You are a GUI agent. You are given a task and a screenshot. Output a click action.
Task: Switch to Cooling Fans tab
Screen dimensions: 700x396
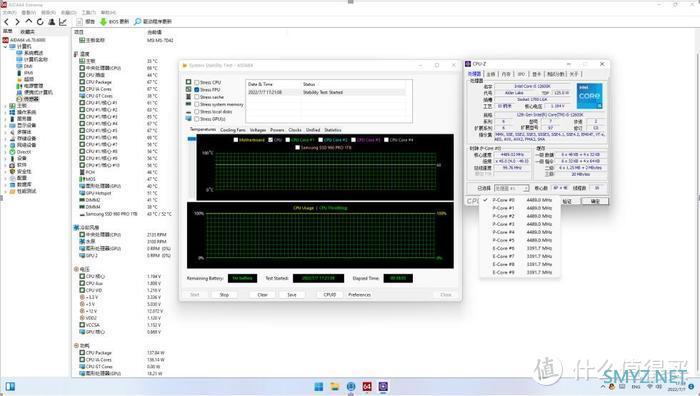(x=233, y=130)
